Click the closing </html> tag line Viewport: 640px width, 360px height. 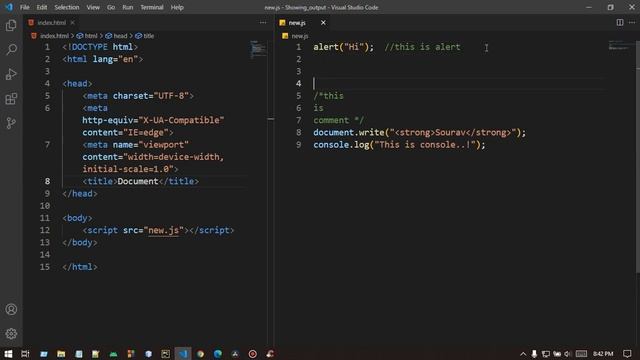pos(80,267)
